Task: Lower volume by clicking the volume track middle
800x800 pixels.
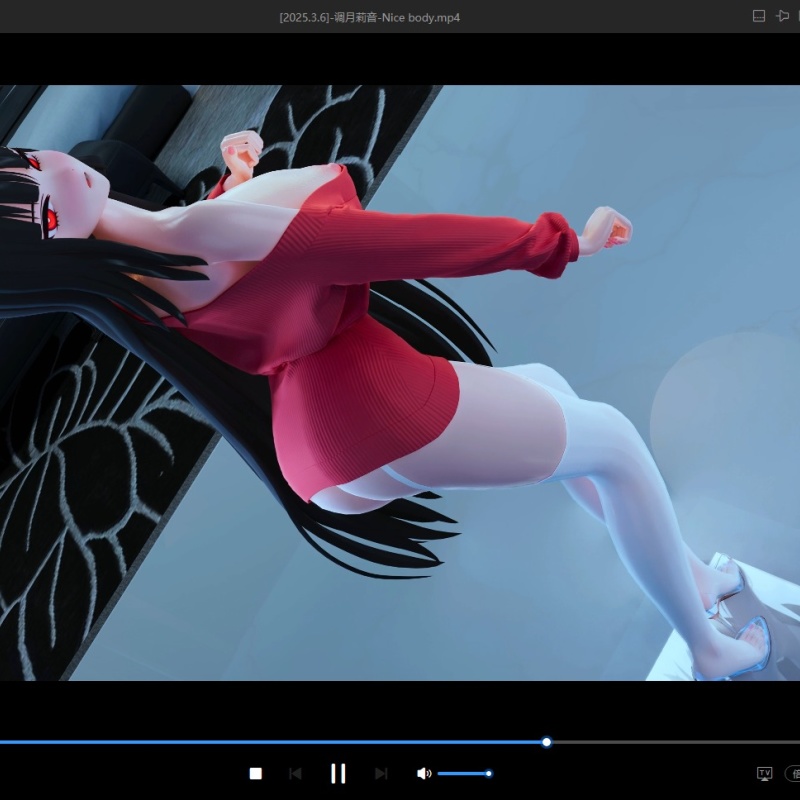Action: (462, 773)
